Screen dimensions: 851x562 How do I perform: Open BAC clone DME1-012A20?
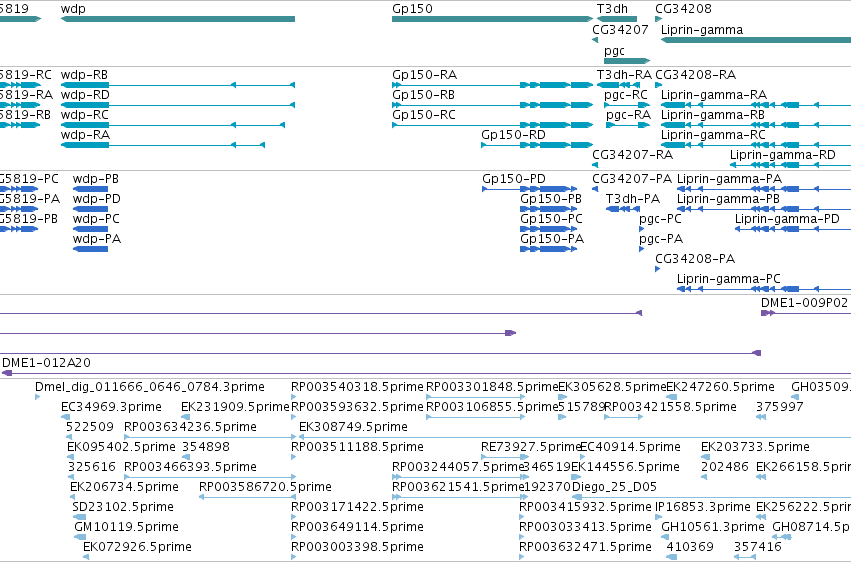[x=46, y=363]
